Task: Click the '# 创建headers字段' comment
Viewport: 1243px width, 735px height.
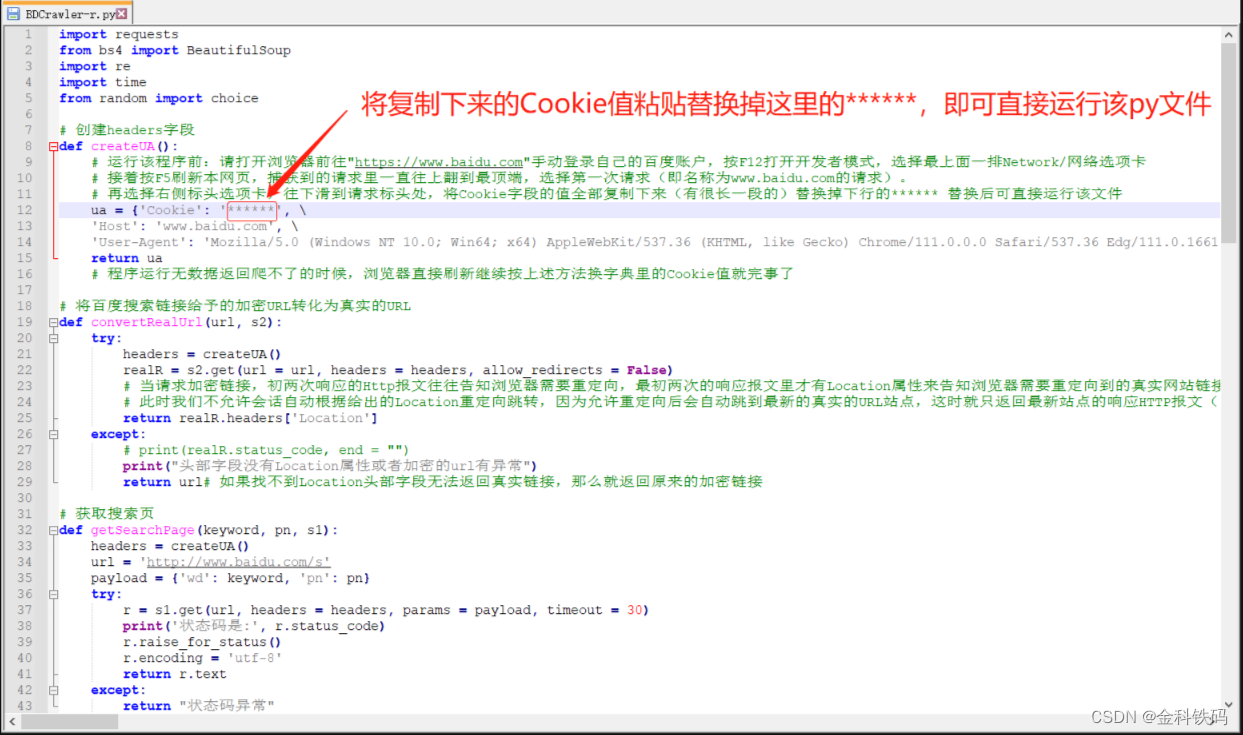Action: [127, 130]
